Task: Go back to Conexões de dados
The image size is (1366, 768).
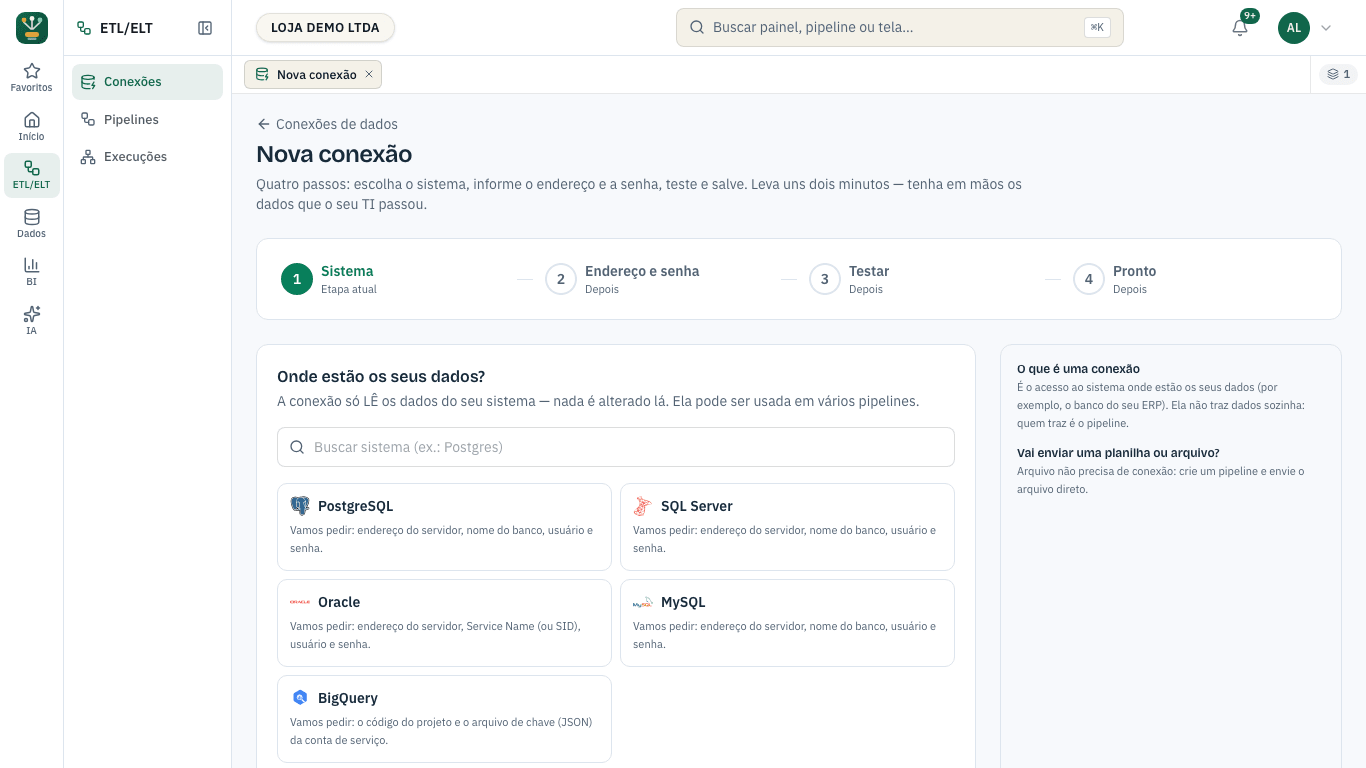Action: (327, 124)
